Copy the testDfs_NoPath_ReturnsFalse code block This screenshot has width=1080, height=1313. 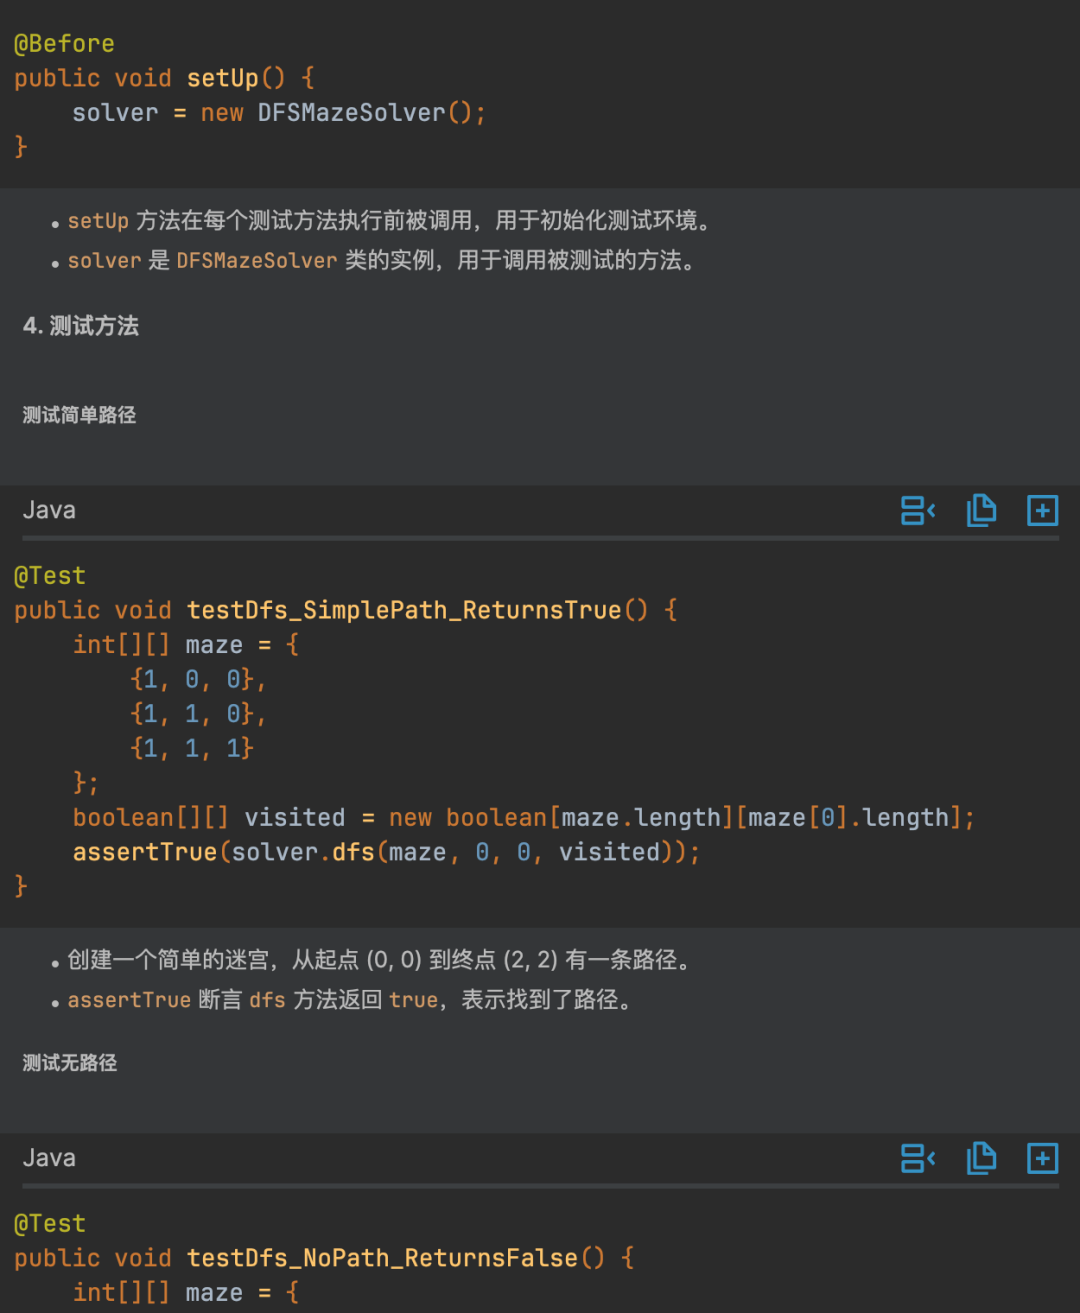pos(981,1159)
